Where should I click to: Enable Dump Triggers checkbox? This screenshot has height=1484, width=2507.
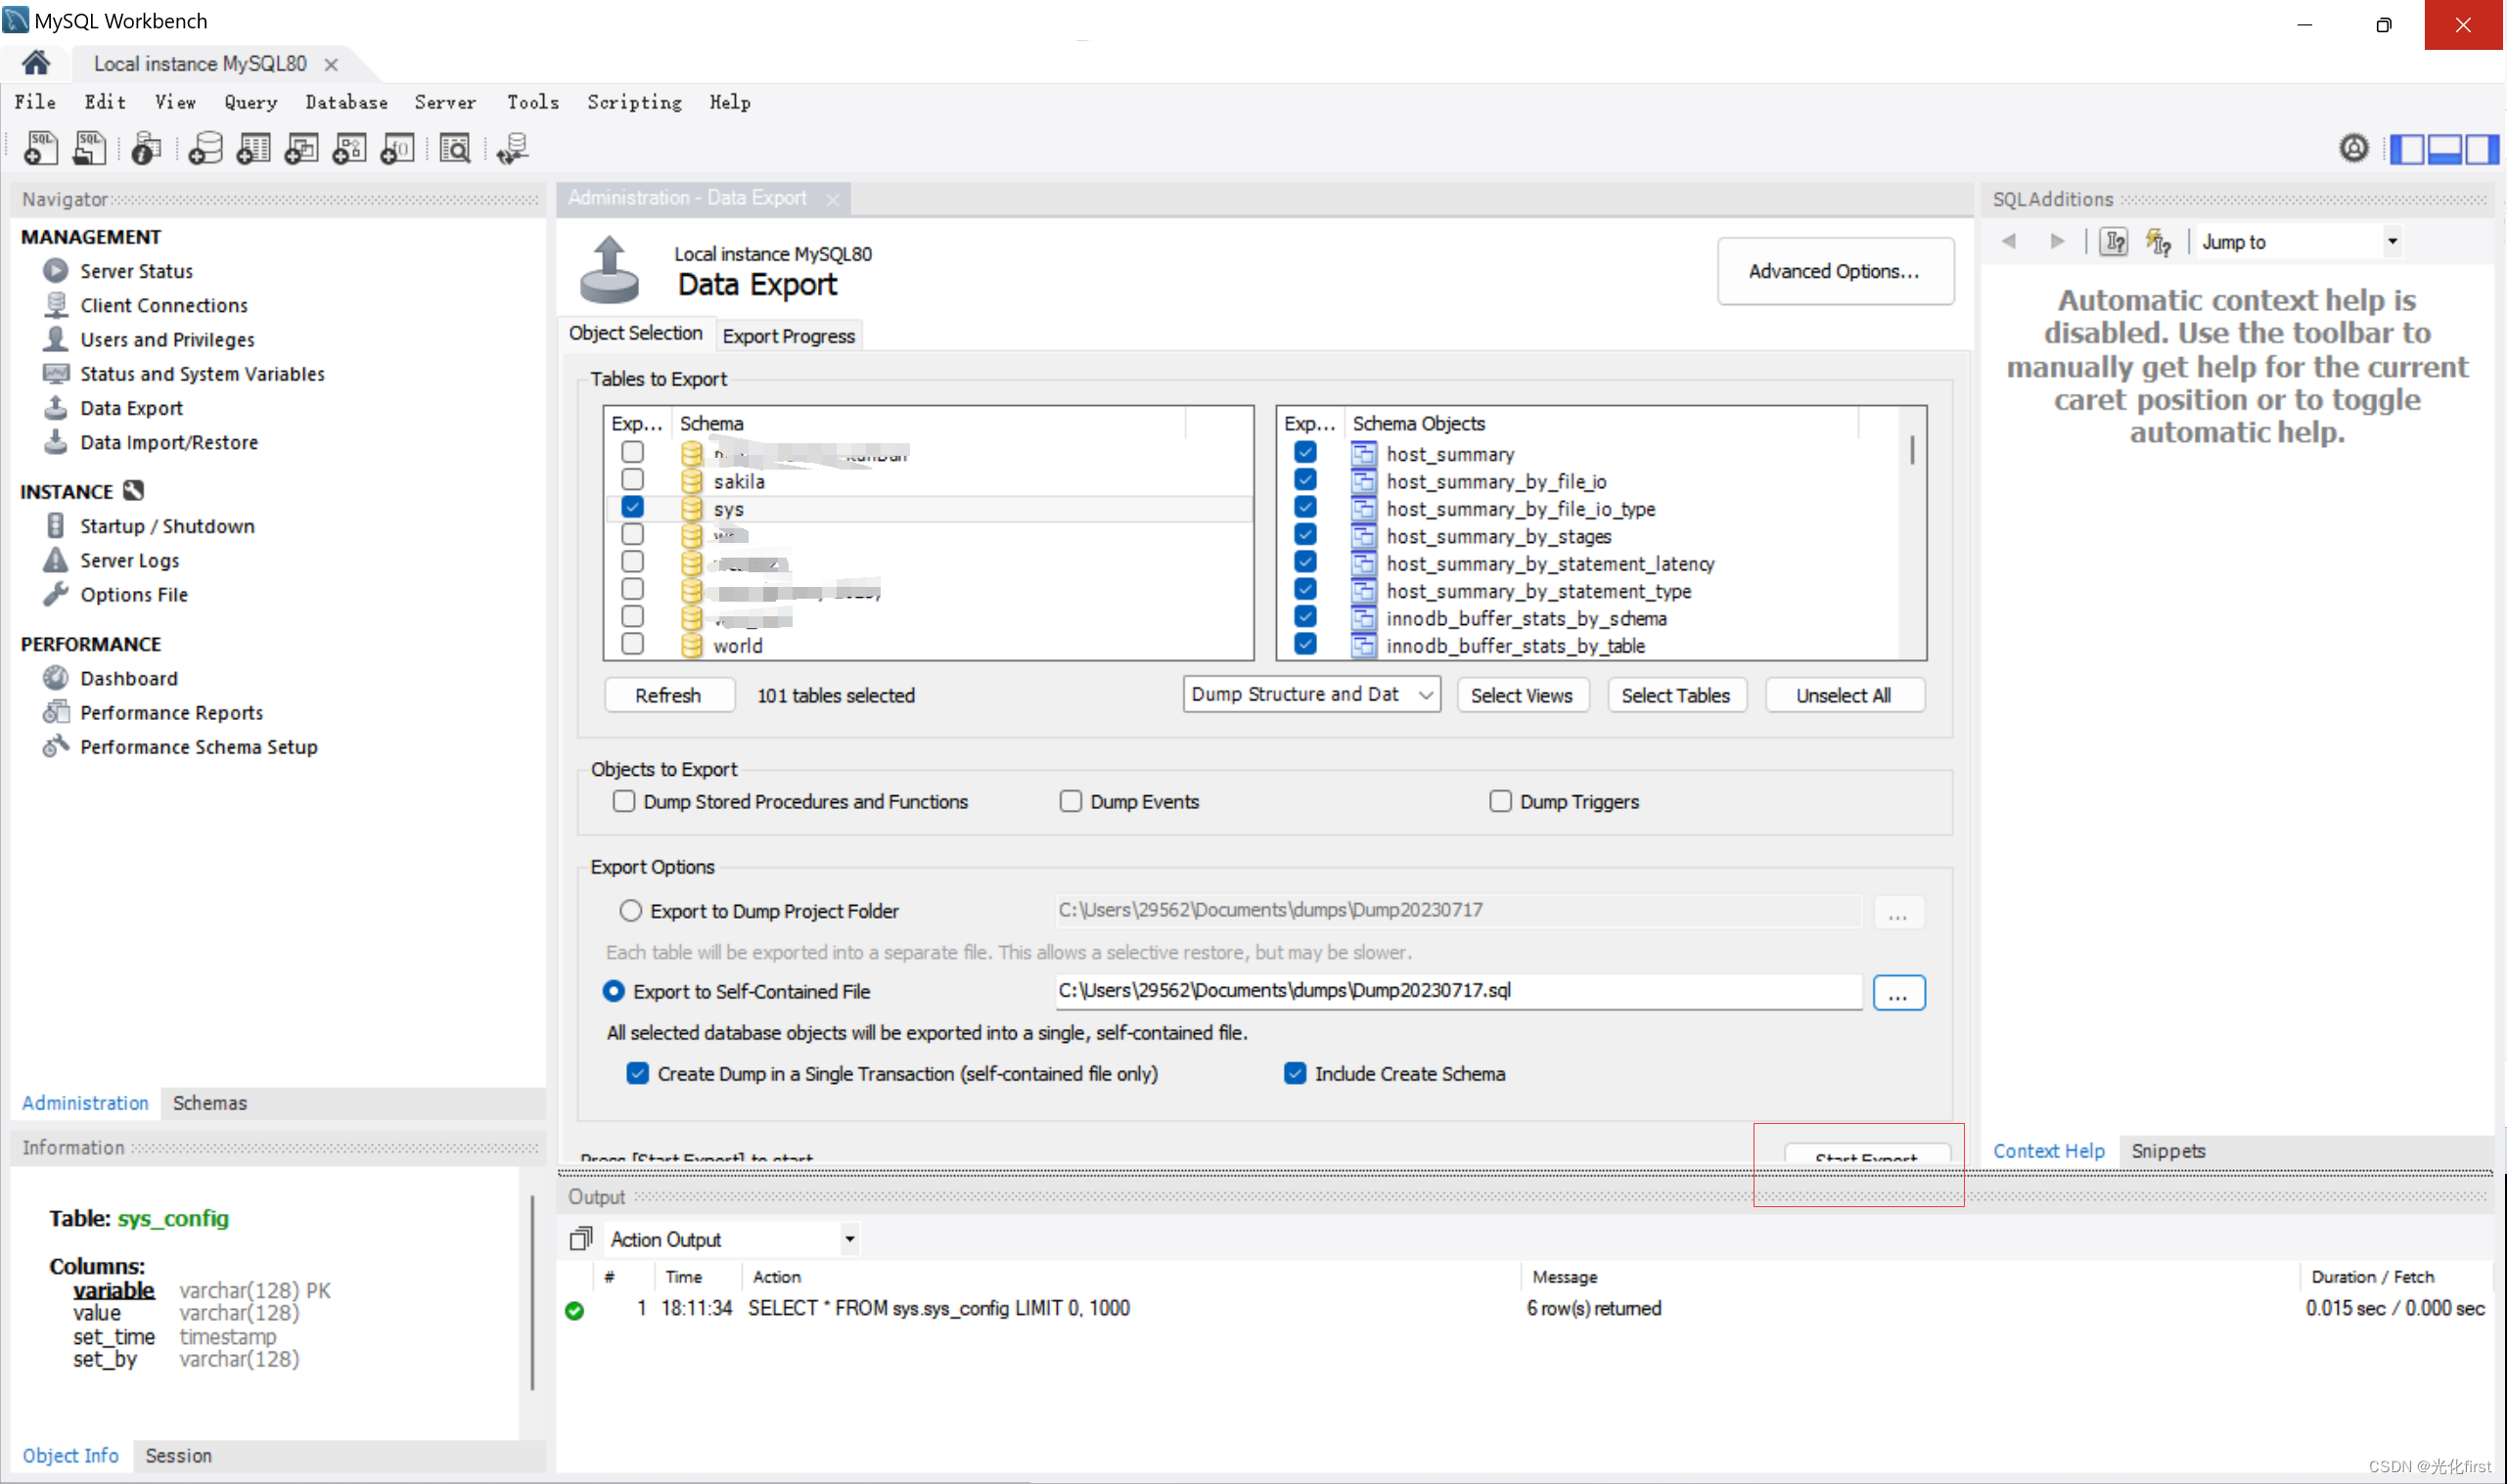pyautogui.click(x=1500, y=801)
